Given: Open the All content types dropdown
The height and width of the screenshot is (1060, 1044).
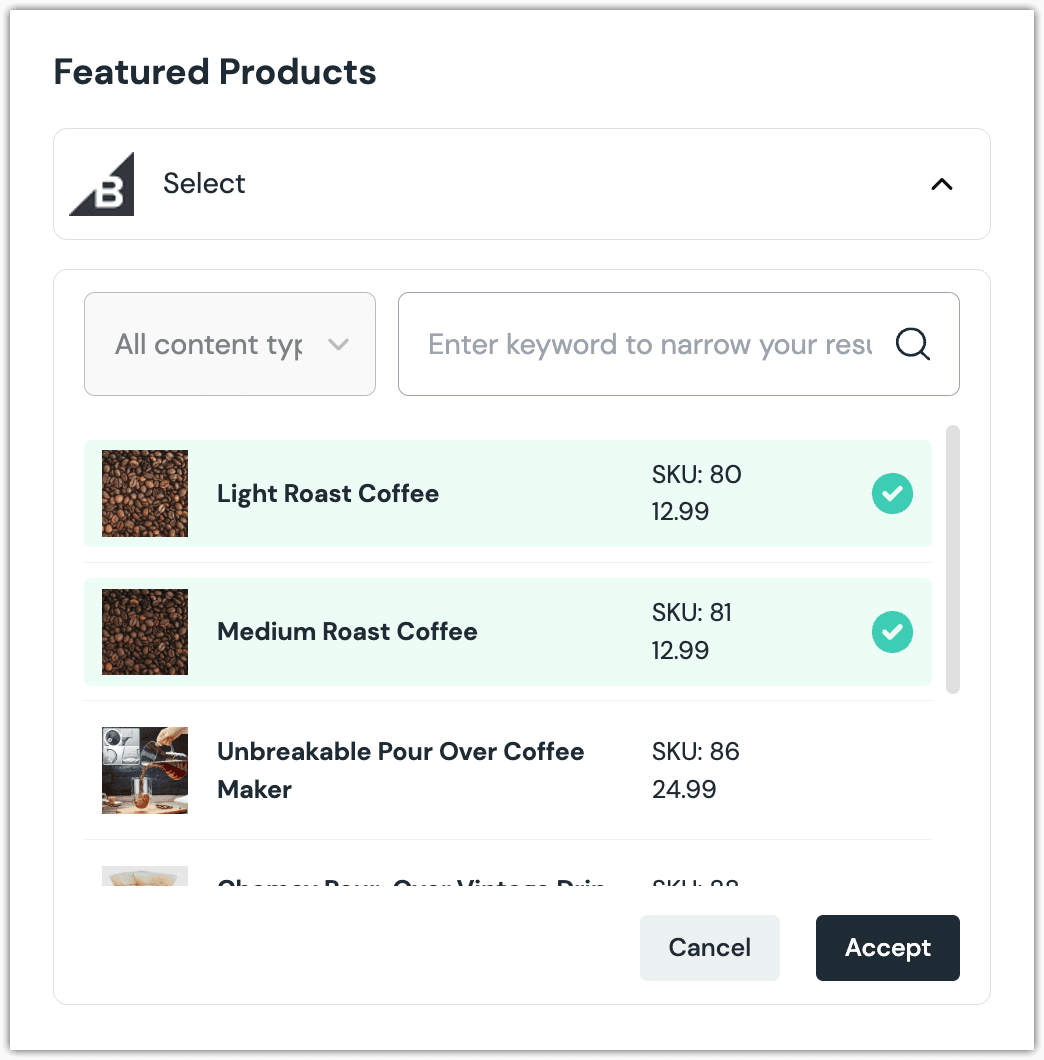Looking at the screenshot, I should click(x=230, y=344).
